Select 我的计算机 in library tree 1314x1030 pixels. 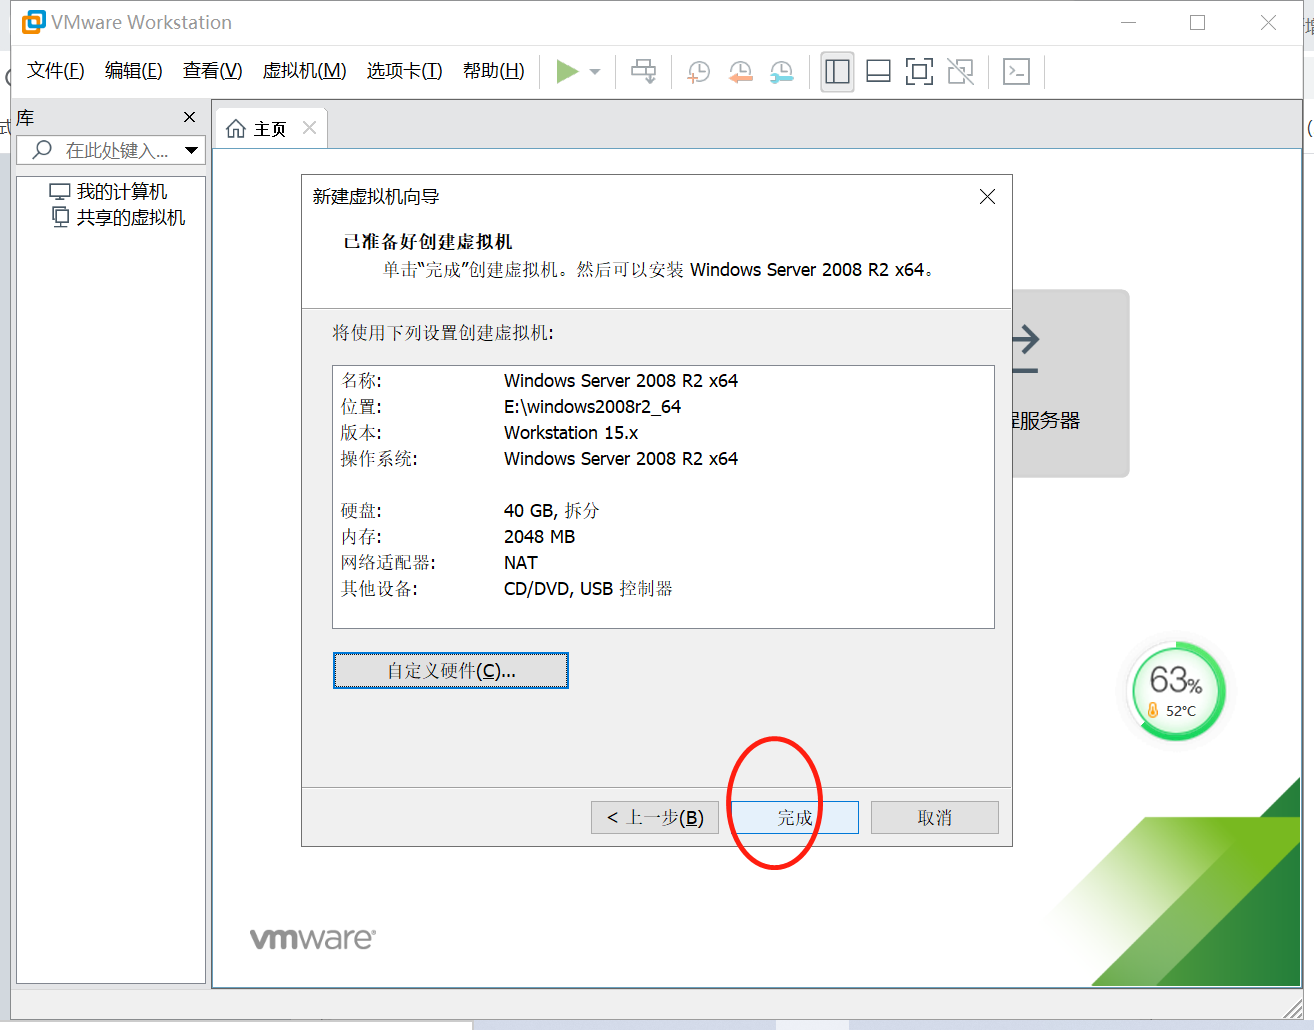(x=108, y=191)
